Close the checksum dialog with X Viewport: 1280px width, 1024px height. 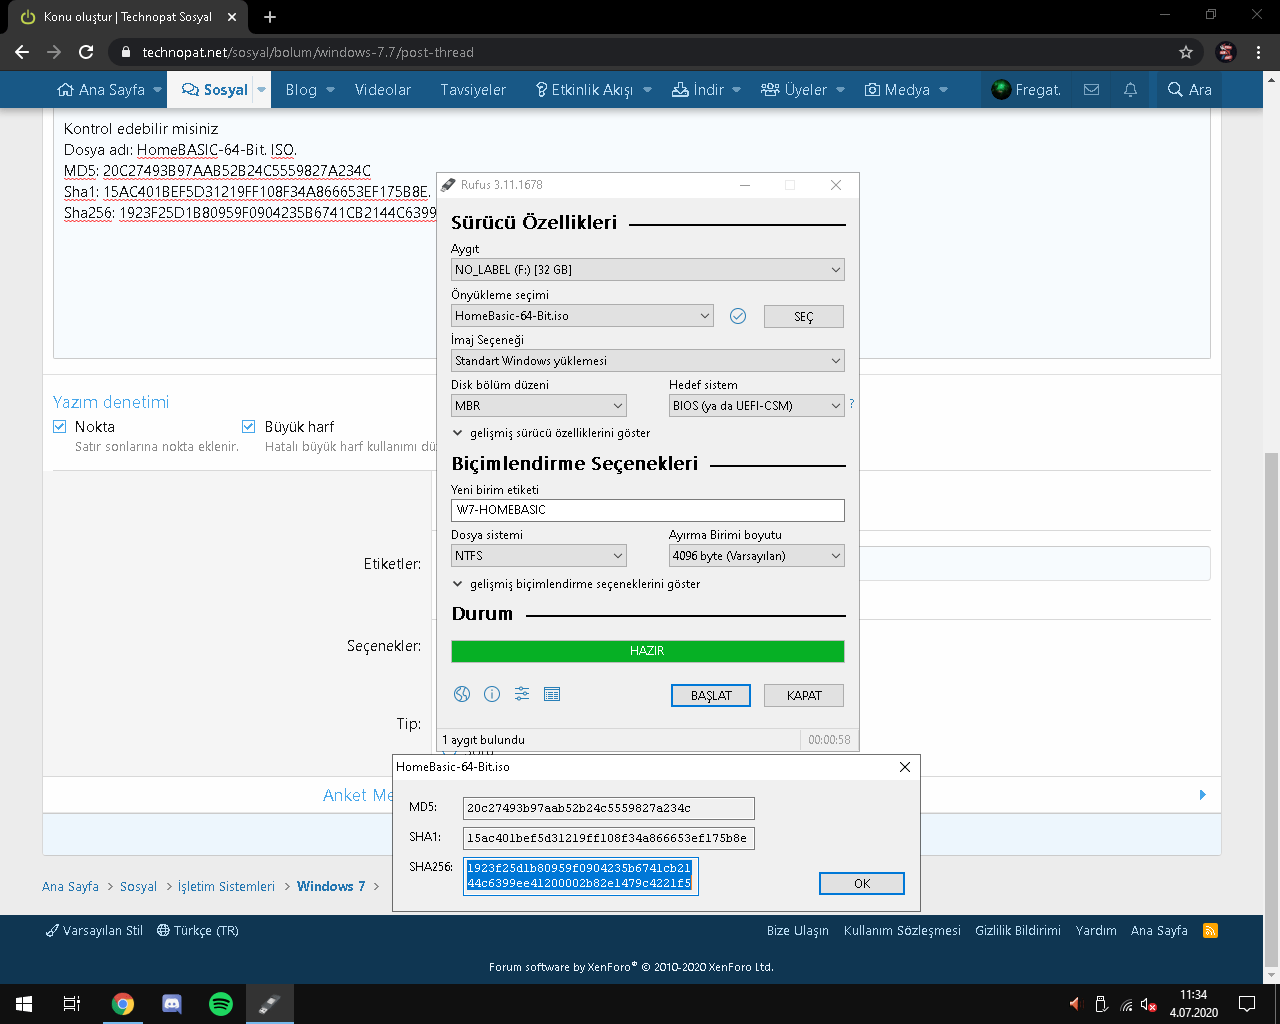[905, 767]
